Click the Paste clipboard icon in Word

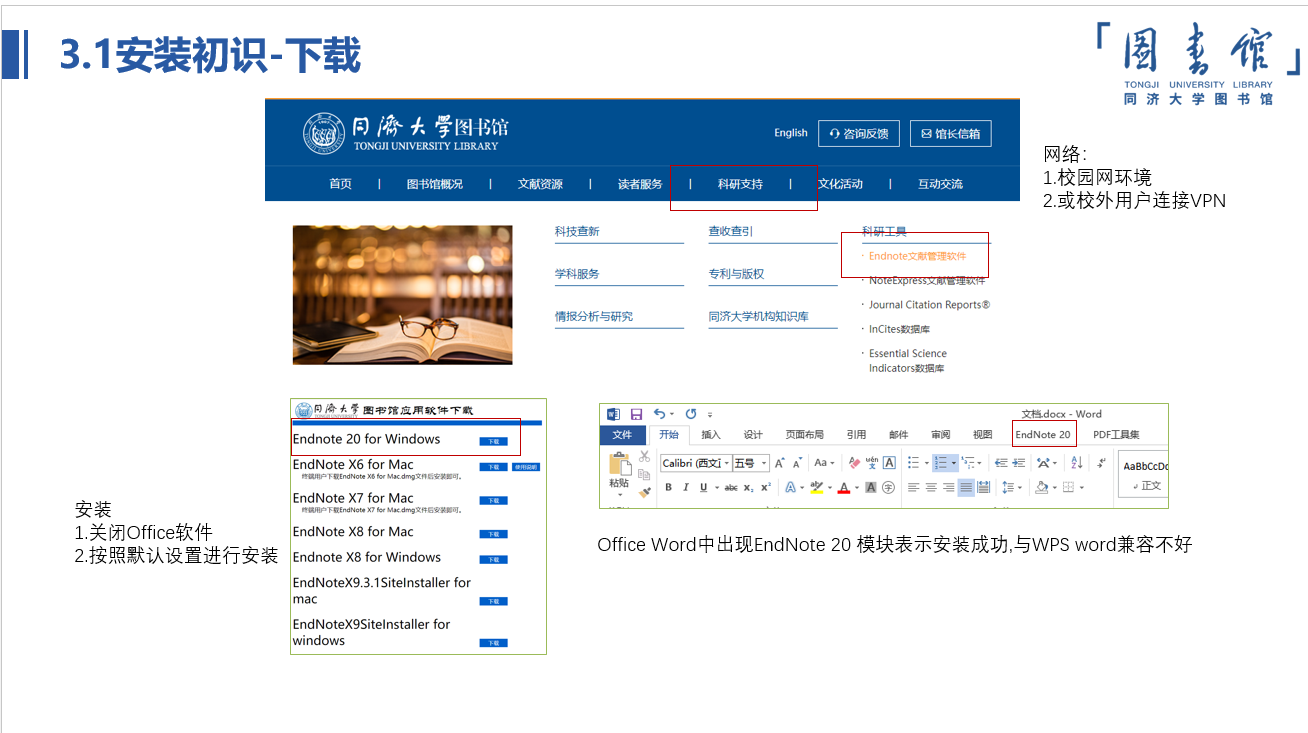click(x=620, y=463)
